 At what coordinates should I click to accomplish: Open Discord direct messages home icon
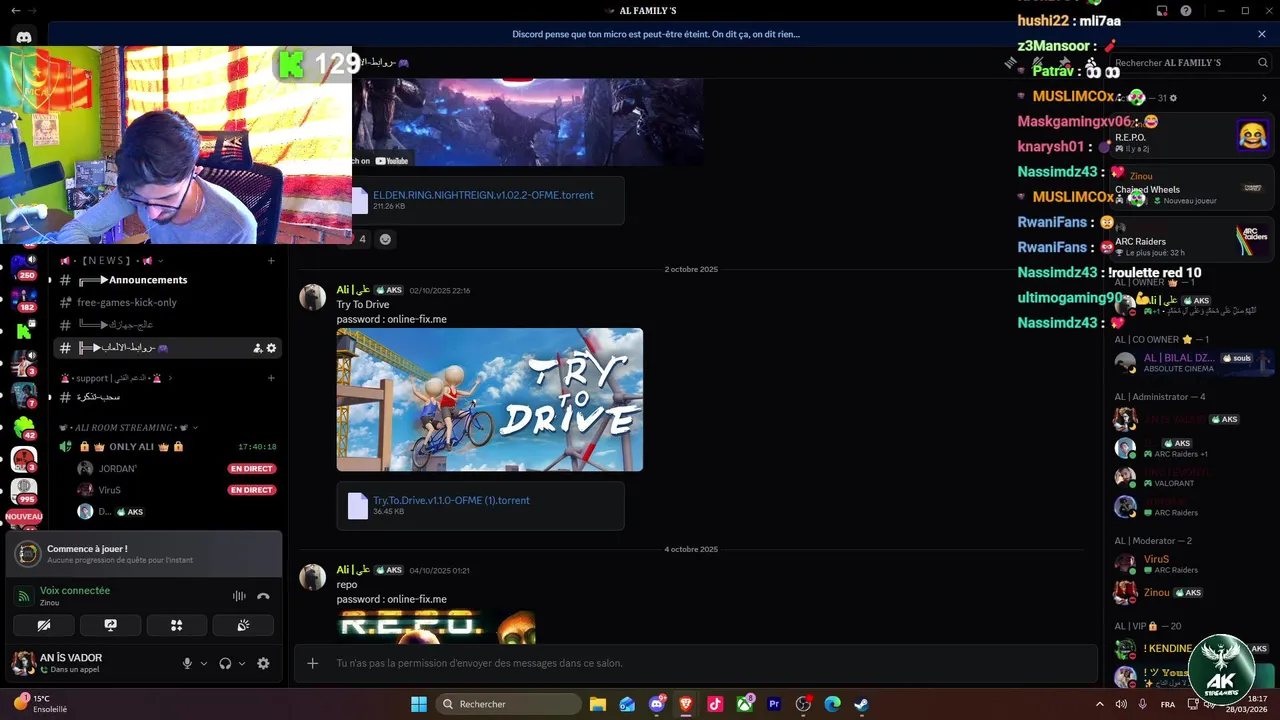point(24,38)
